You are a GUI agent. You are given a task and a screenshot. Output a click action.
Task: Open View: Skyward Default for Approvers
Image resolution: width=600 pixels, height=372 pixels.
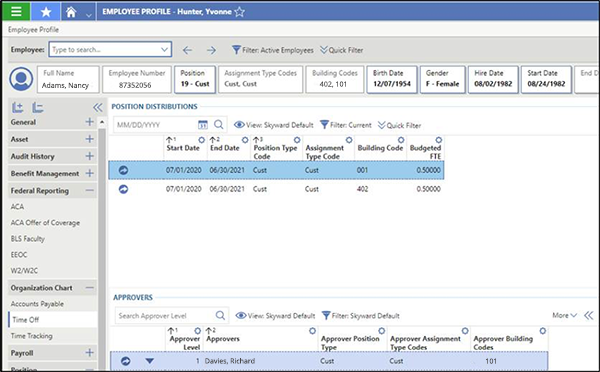[x=275, y=316]
